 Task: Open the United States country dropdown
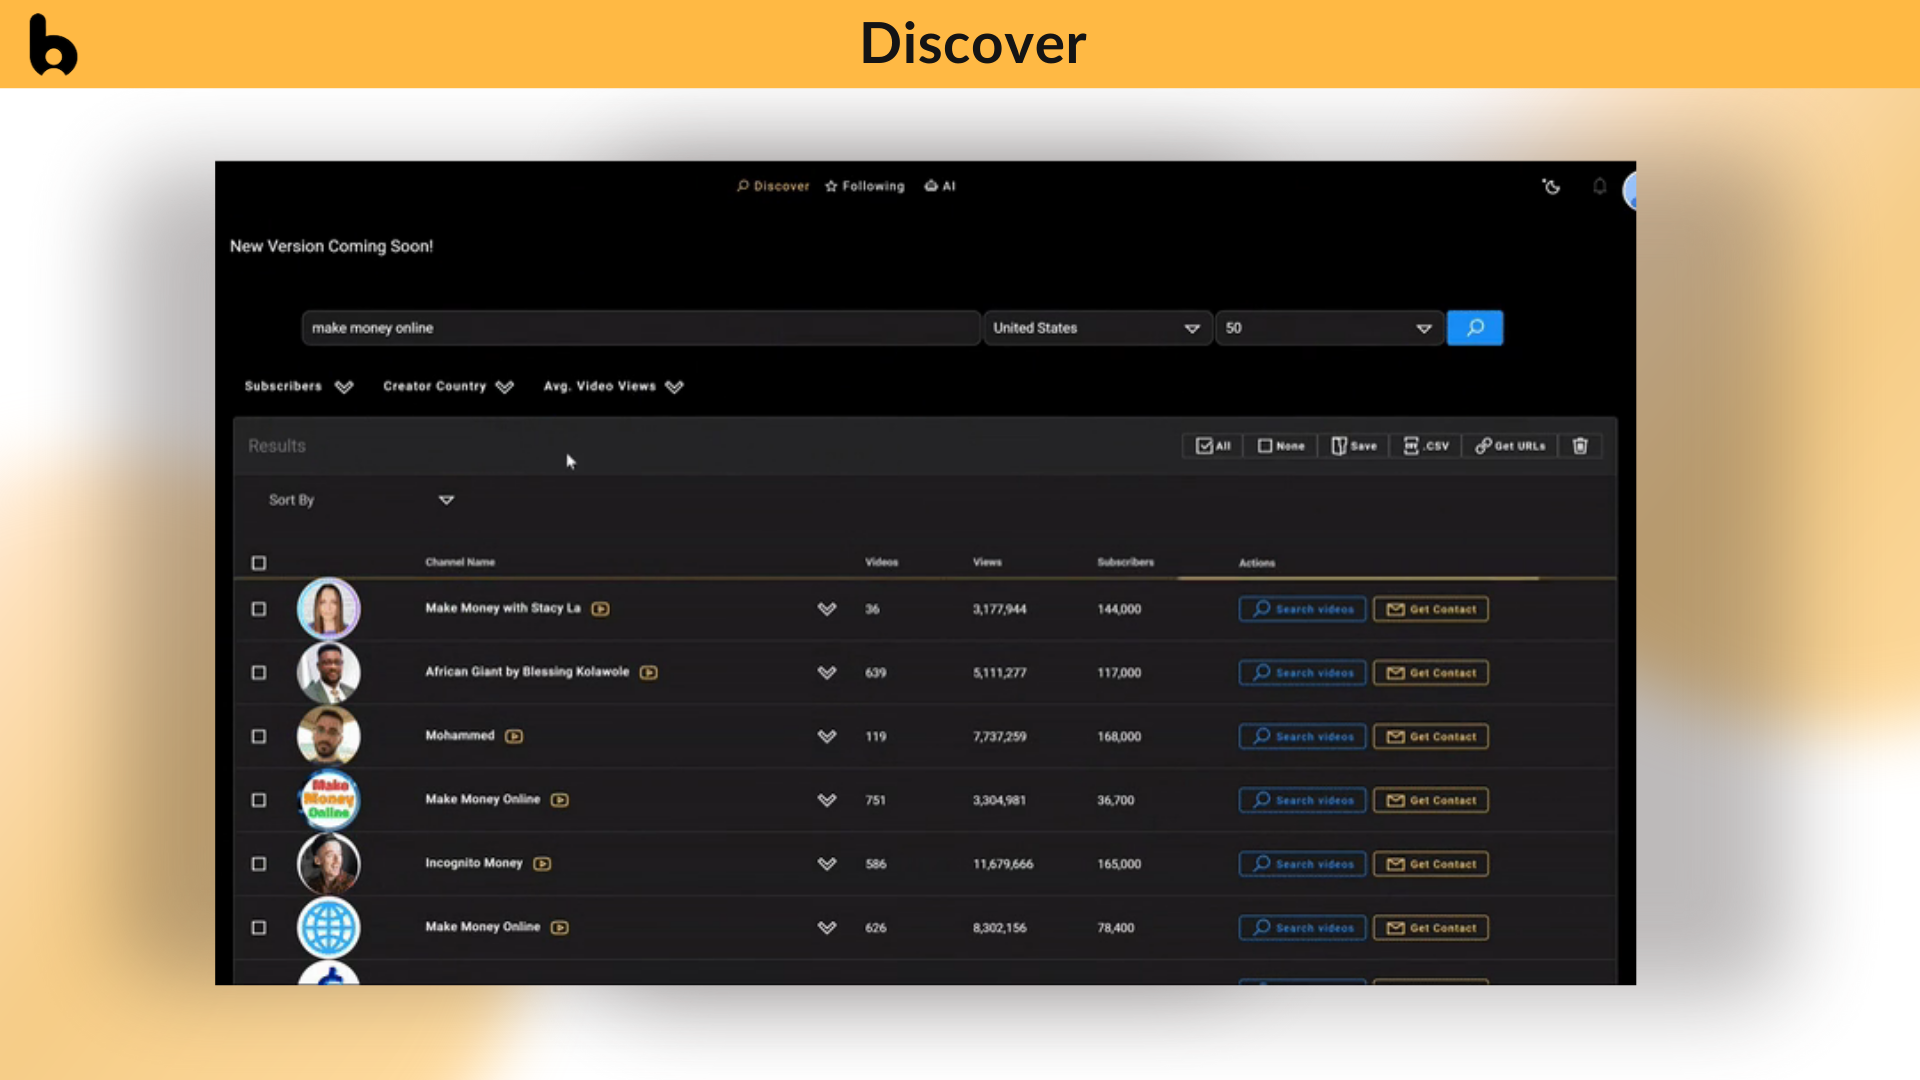pos(1095,328)
